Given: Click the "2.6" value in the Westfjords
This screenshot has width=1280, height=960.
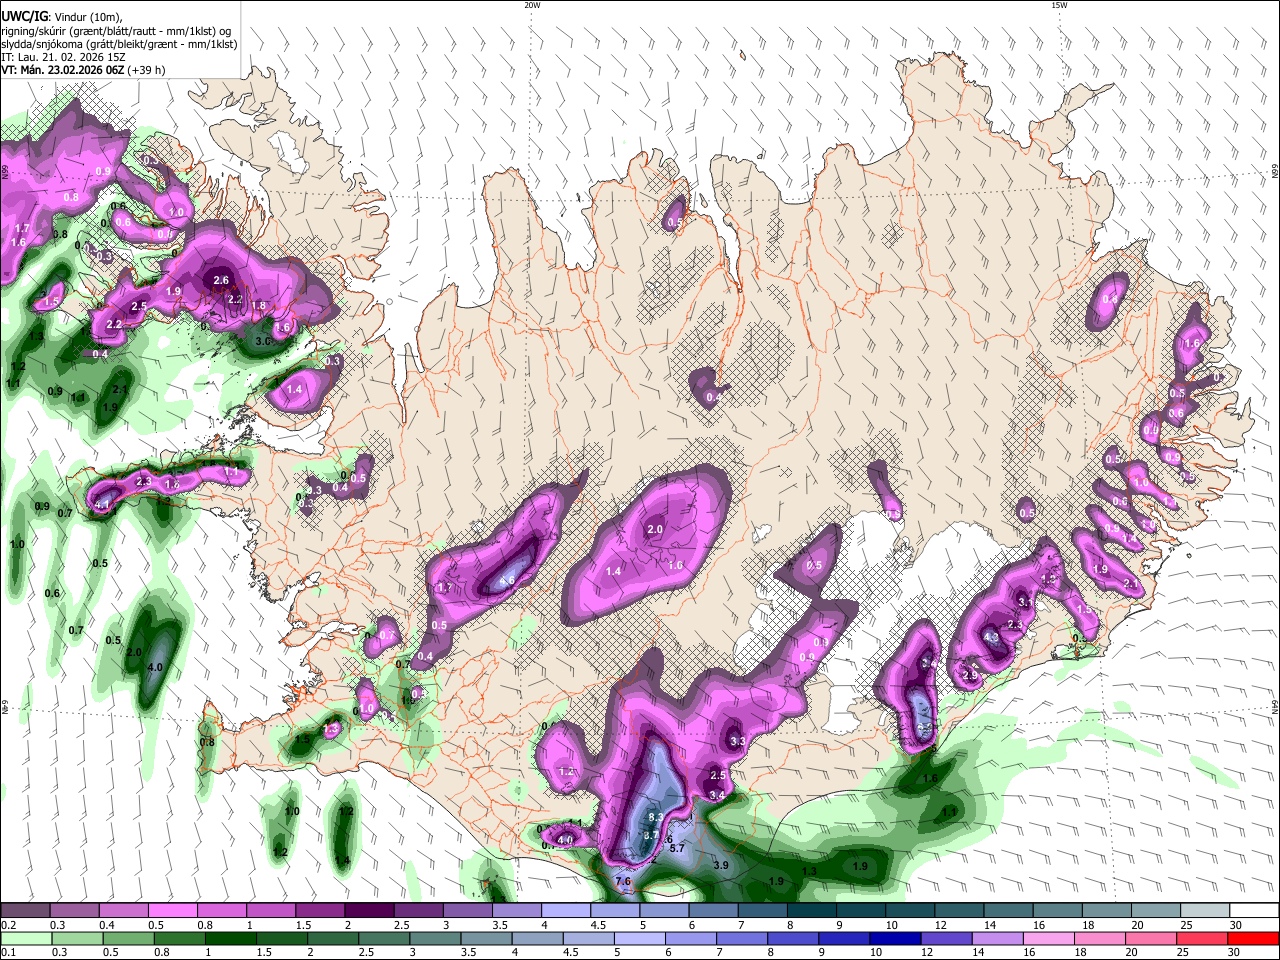Looking at the screenshot, I should [x=222, y=281].
